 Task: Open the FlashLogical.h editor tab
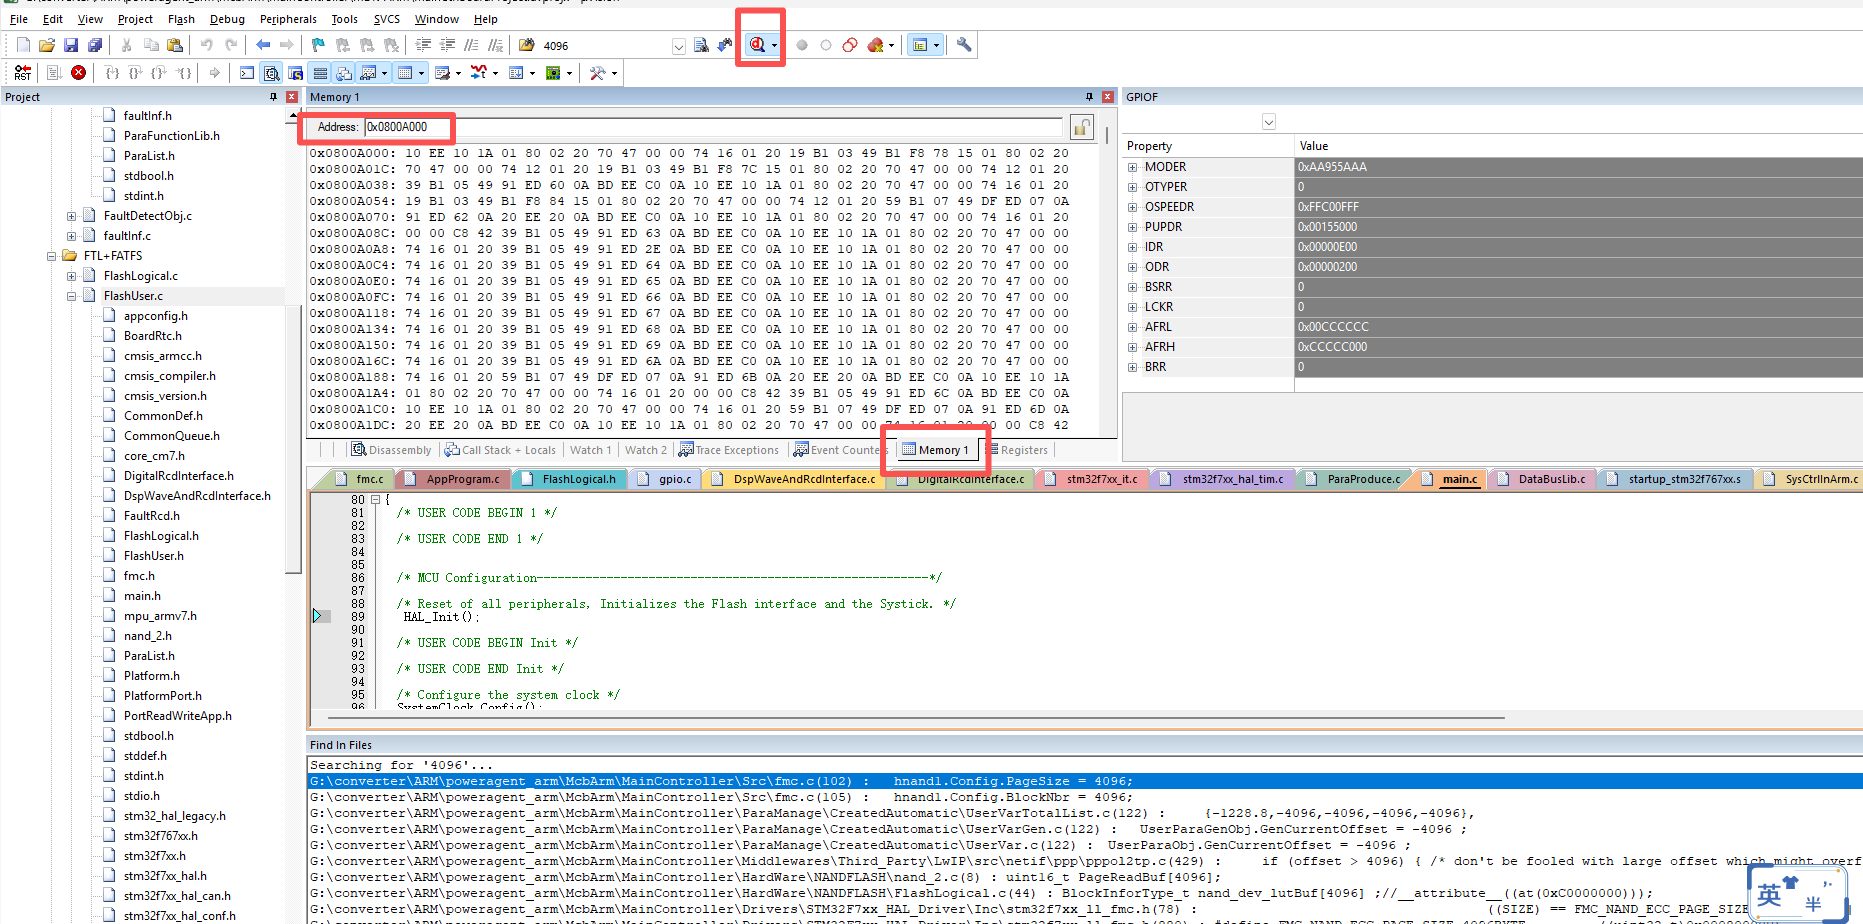coord(569,479)
